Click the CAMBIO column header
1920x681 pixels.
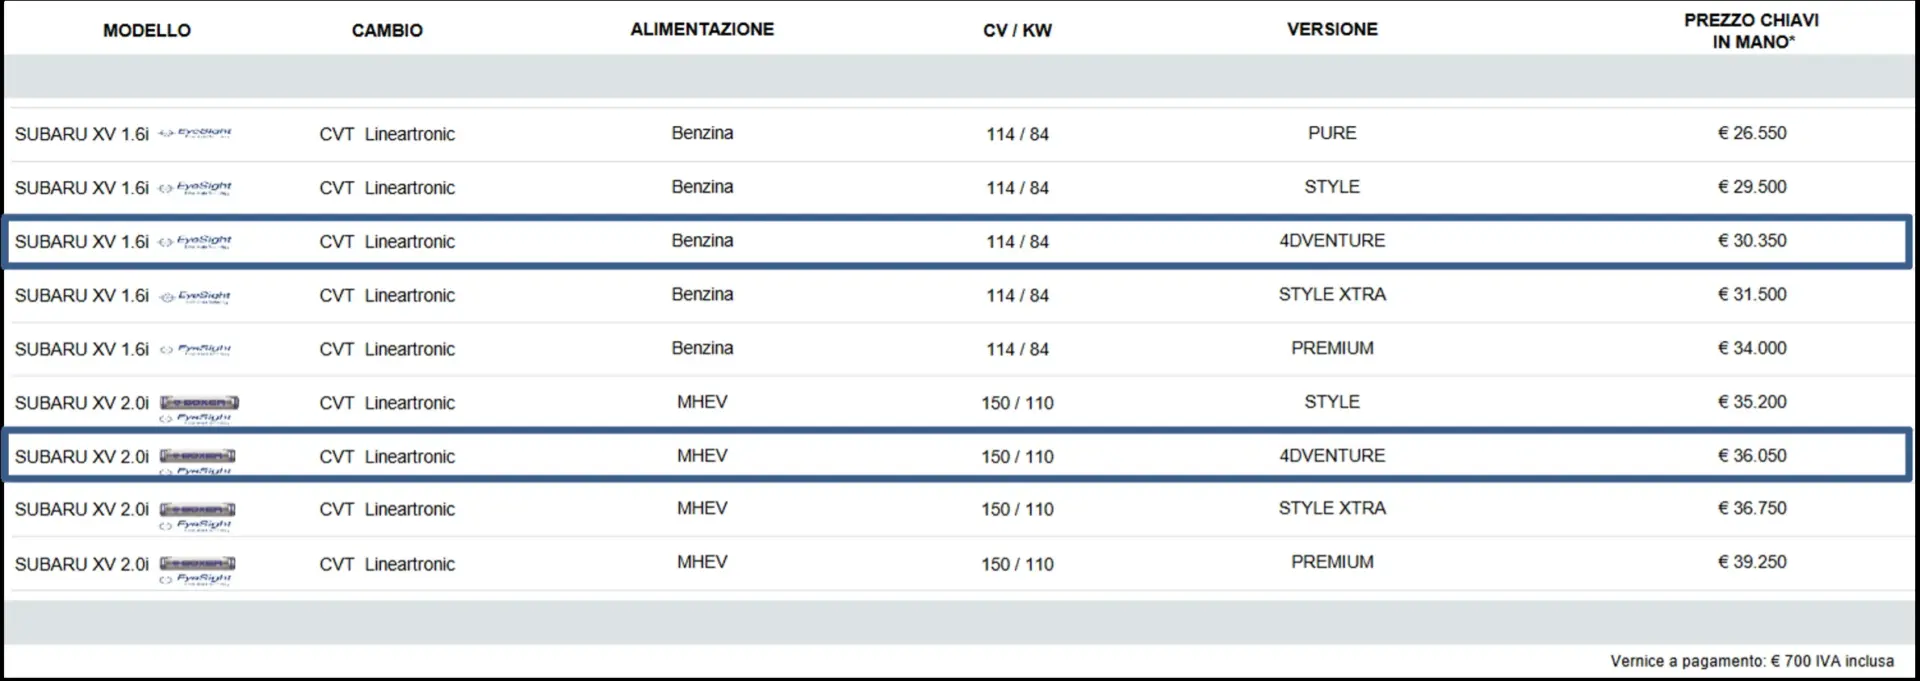[387, 30]
